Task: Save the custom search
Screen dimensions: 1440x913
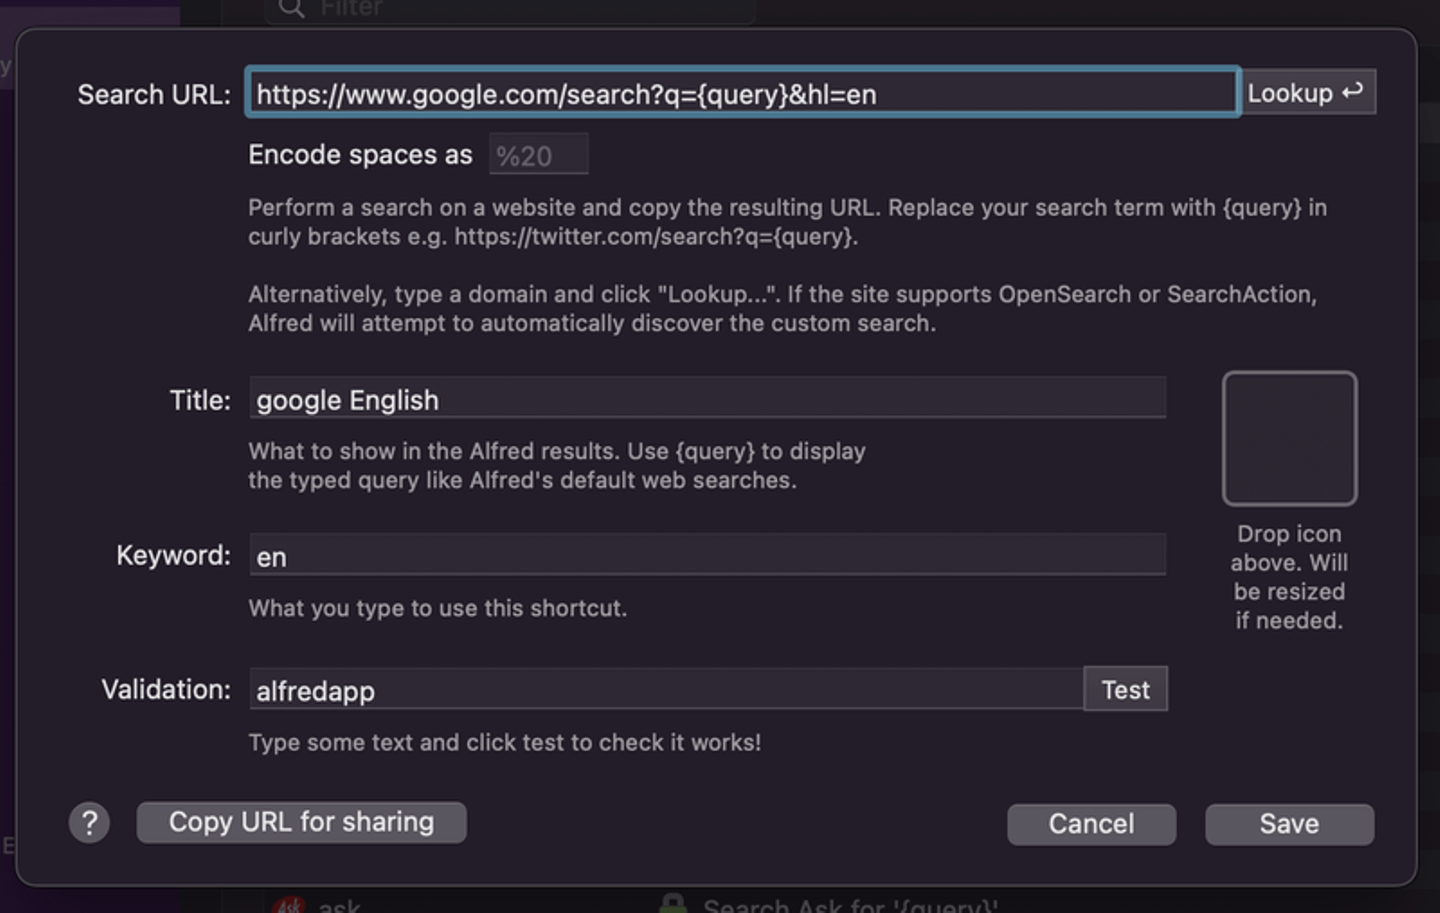Action: 1289,824
